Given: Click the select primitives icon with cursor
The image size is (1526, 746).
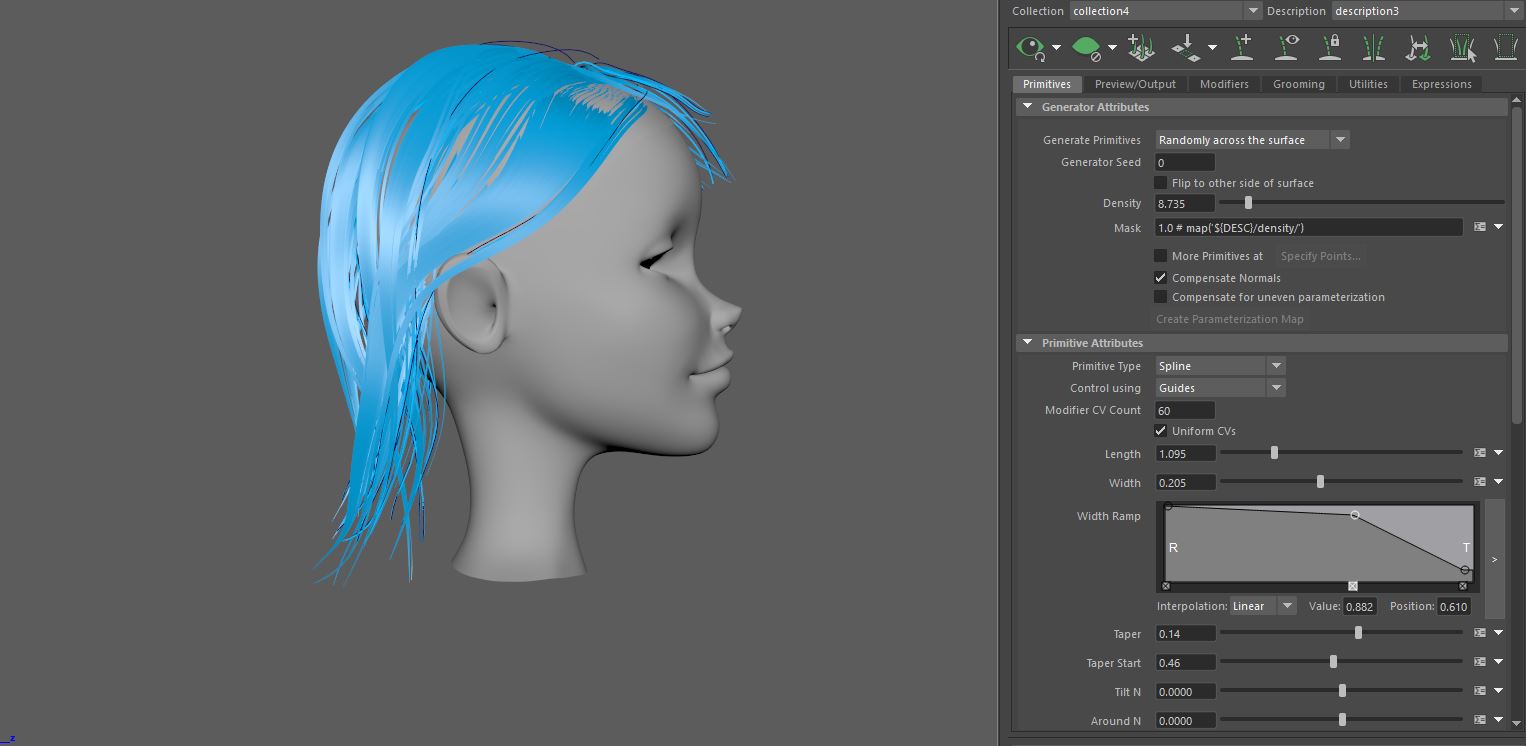Looking at the screenshot, I should [1462, 47].
